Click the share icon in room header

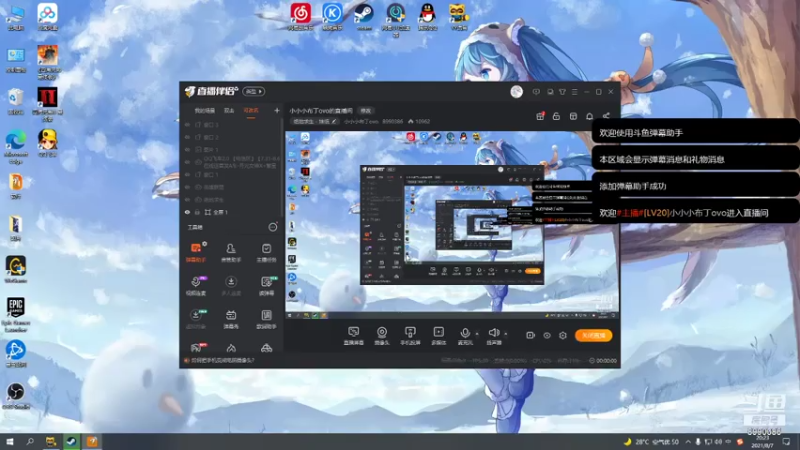(606, 116)
